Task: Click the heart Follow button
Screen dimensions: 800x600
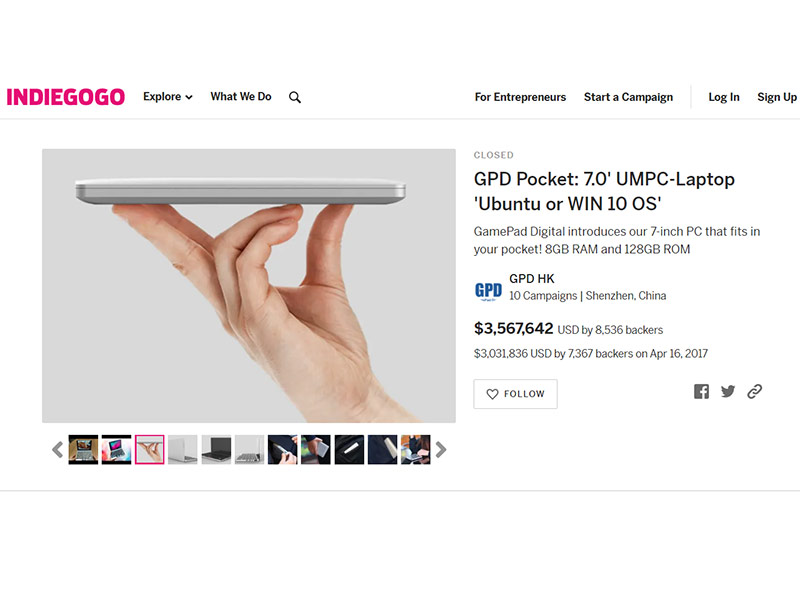Action: 515,394
